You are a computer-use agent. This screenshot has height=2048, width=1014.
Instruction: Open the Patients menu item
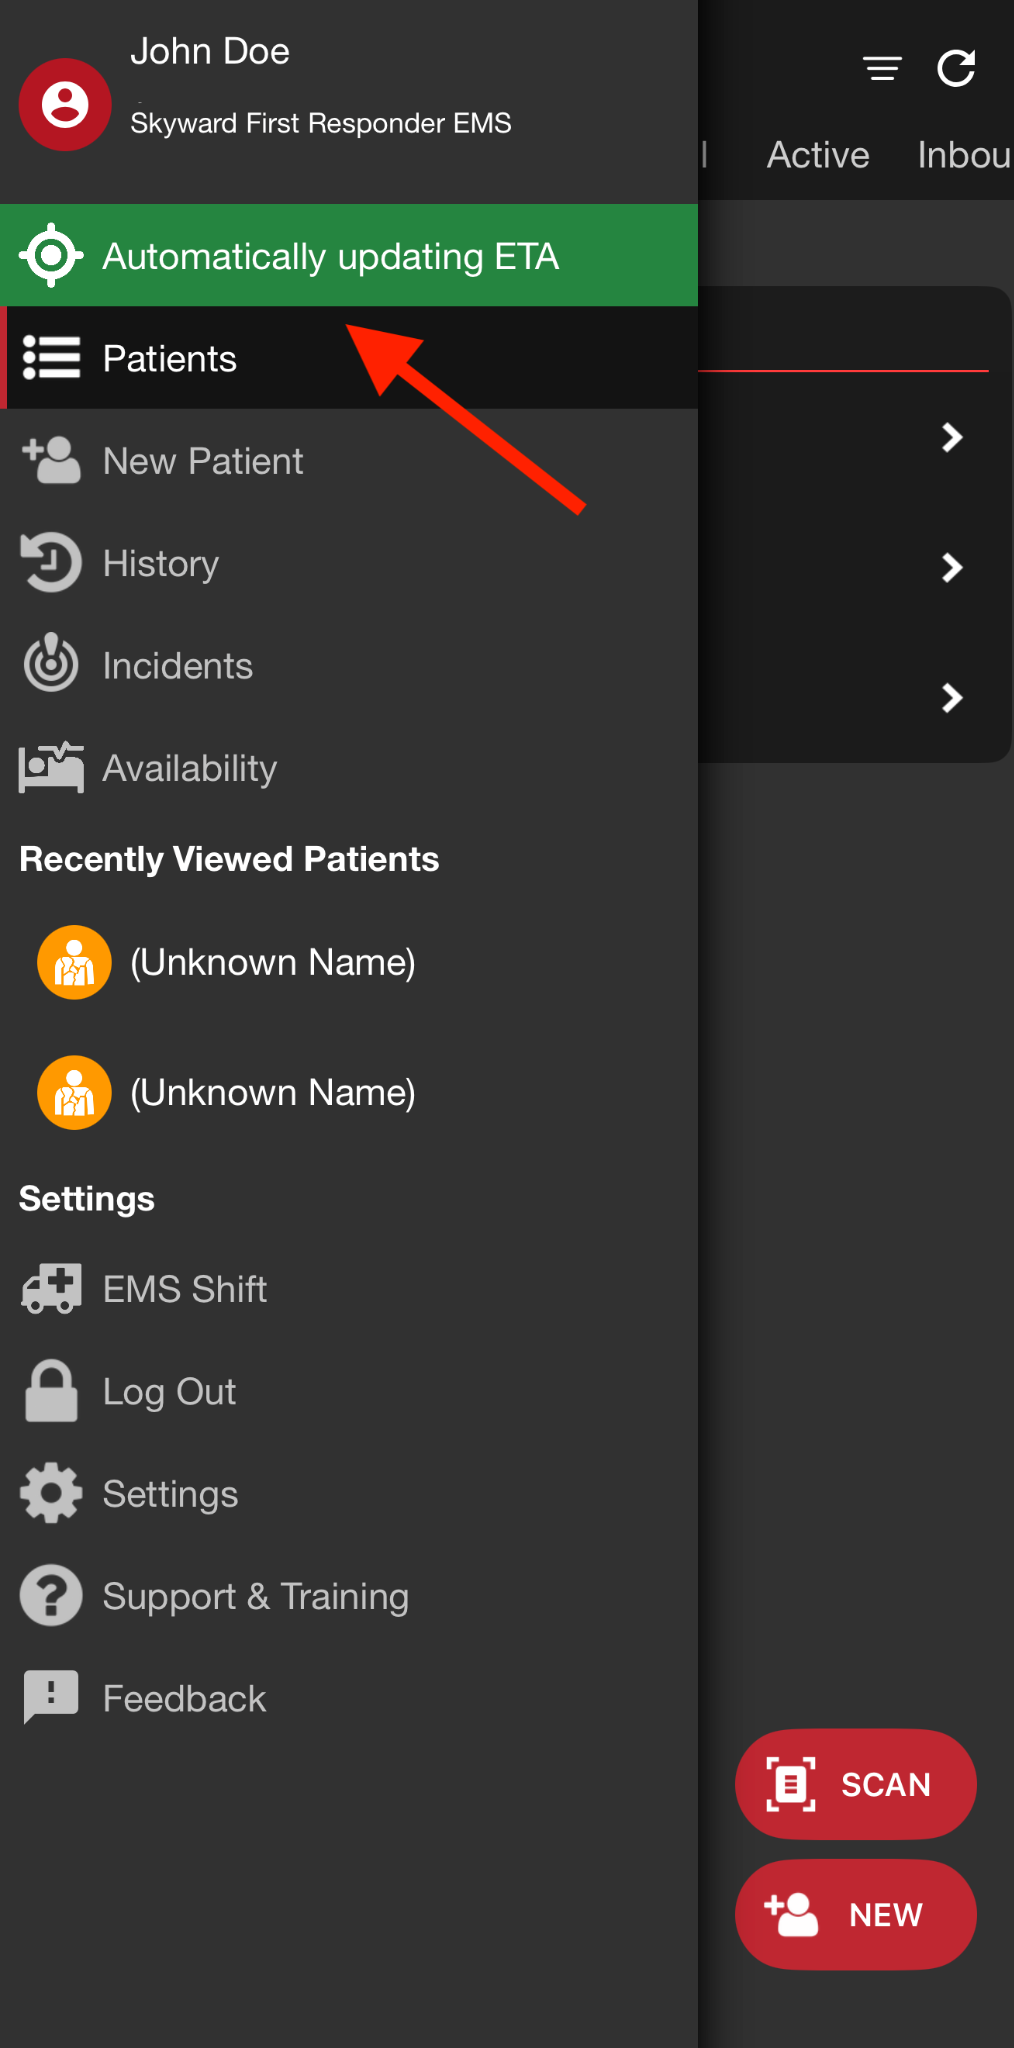pyautogui.click(x=170, y=359)
